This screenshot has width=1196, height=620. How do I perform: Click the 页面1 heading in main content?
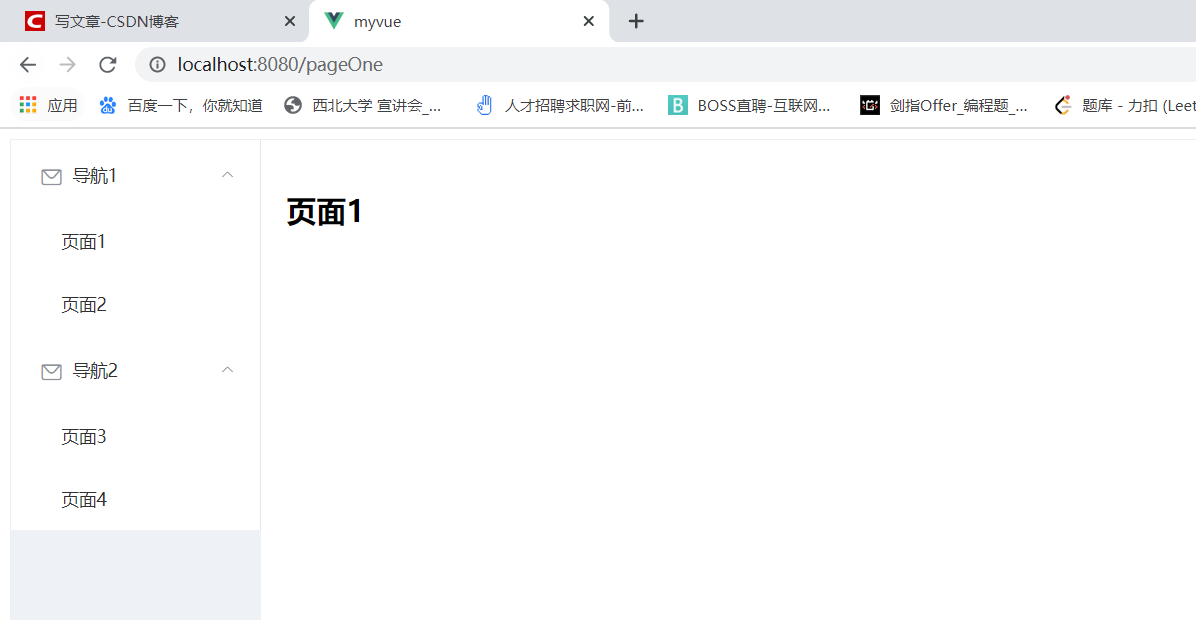click(324, 212)
